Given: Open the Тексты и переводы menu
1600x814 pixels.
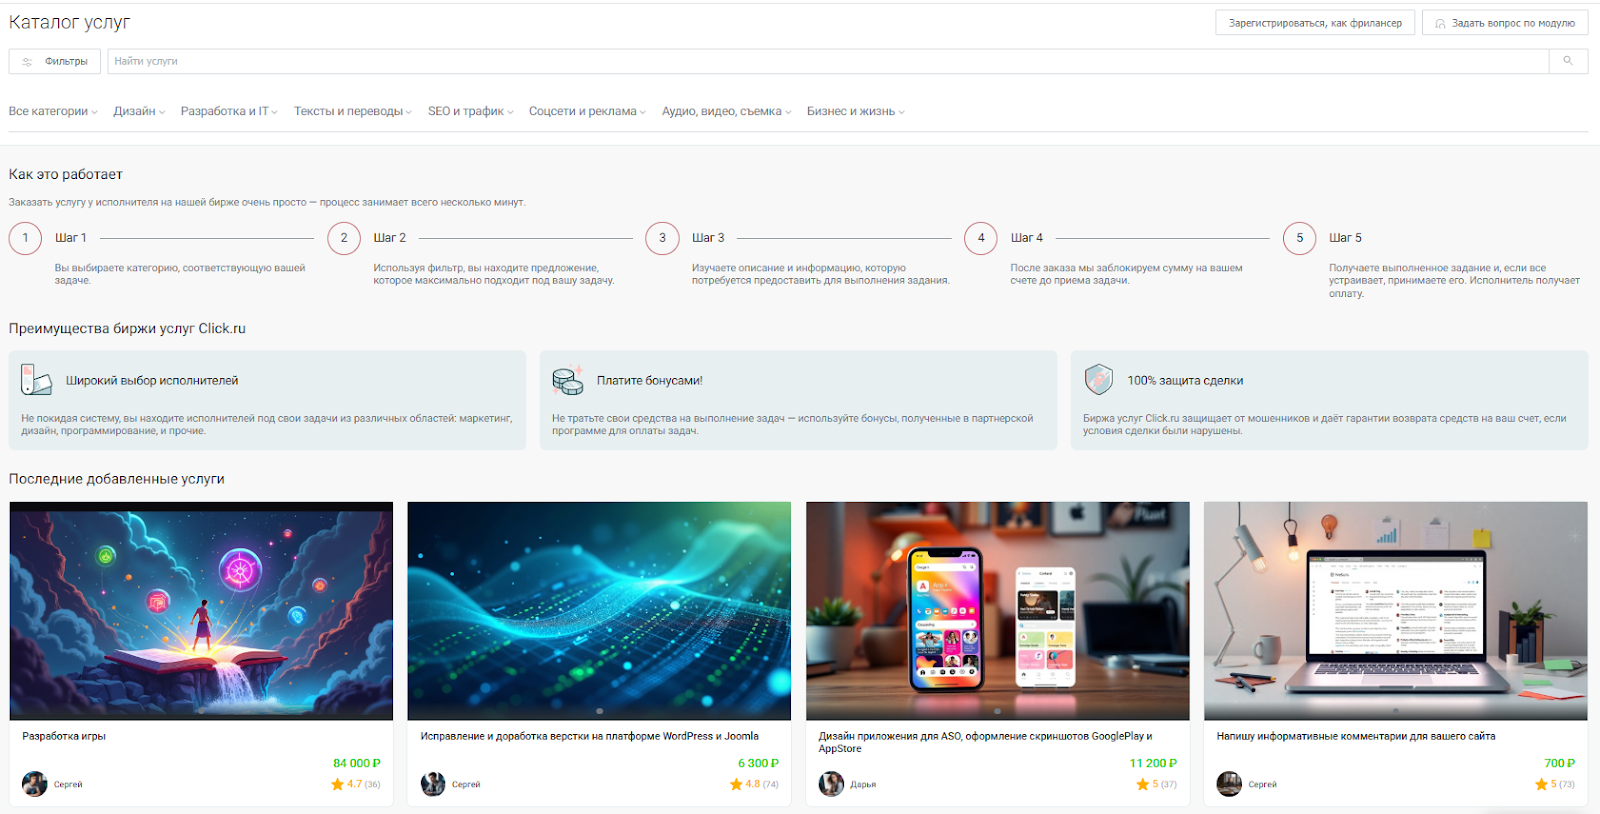Looking at the screenshot, I should (x=352, y=112).
